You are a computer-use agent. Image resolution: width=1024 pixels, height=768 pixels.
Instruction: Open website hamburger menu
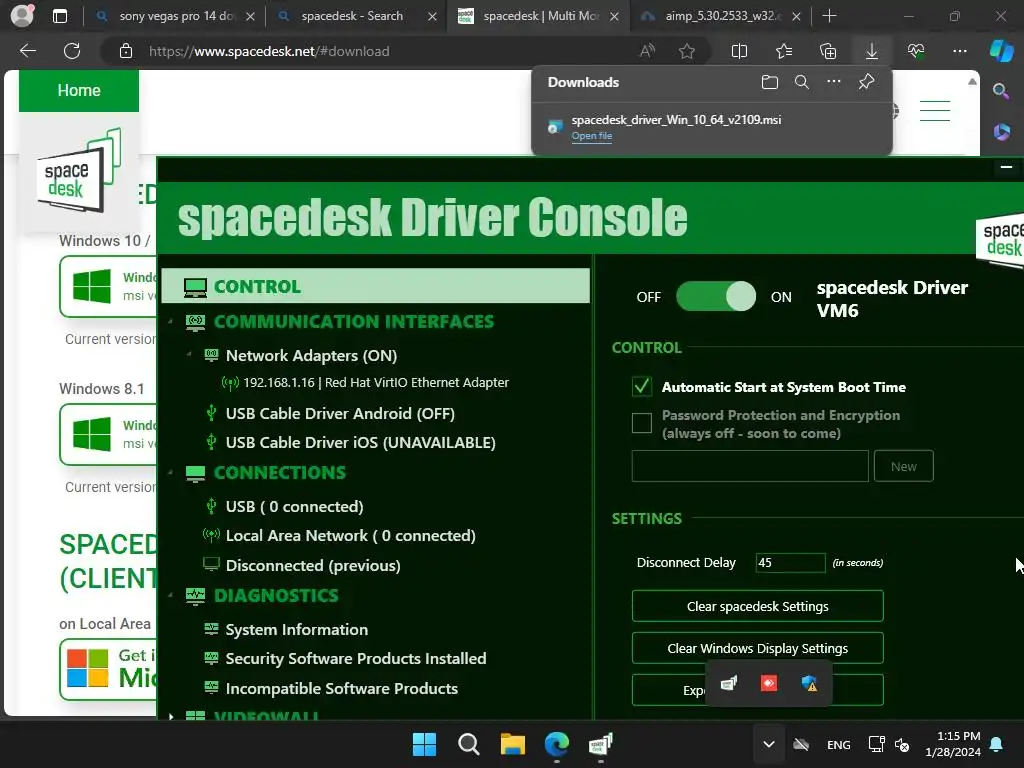click(935, 111)
